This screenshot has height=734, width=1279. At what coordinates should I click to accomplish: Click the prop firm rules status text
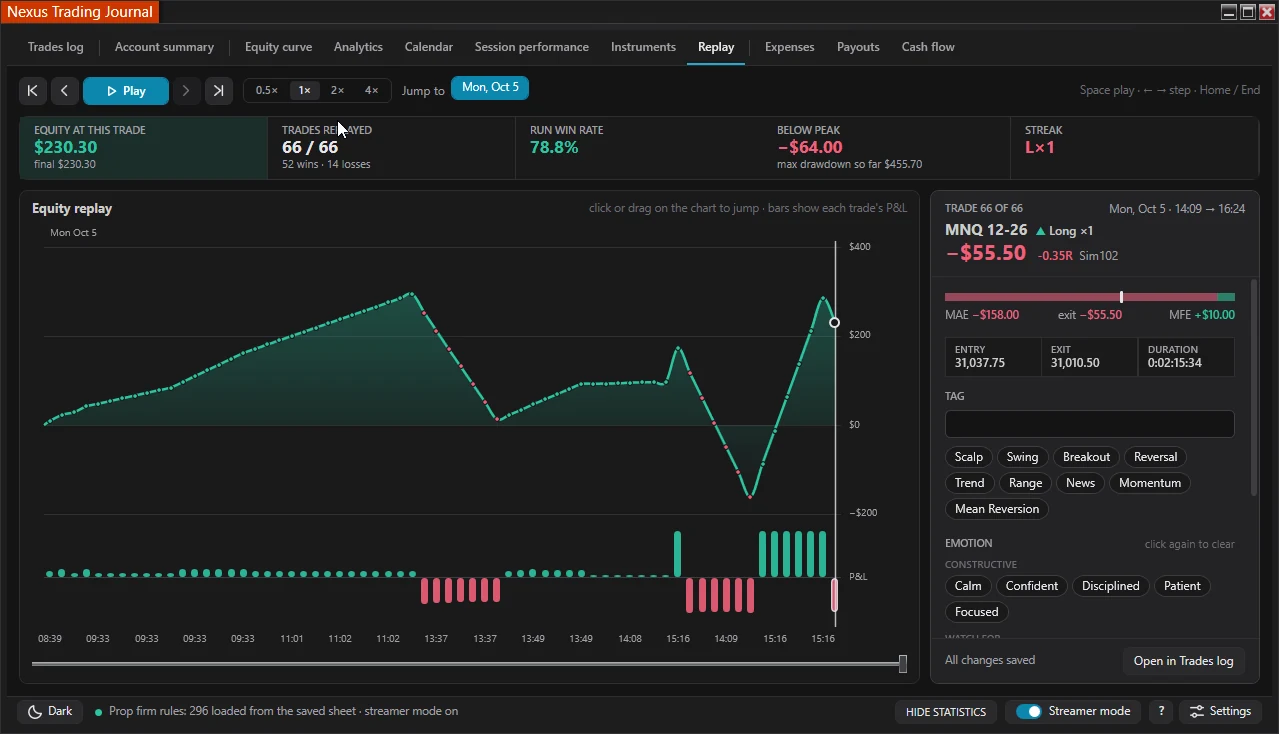(x=283, y=712)
